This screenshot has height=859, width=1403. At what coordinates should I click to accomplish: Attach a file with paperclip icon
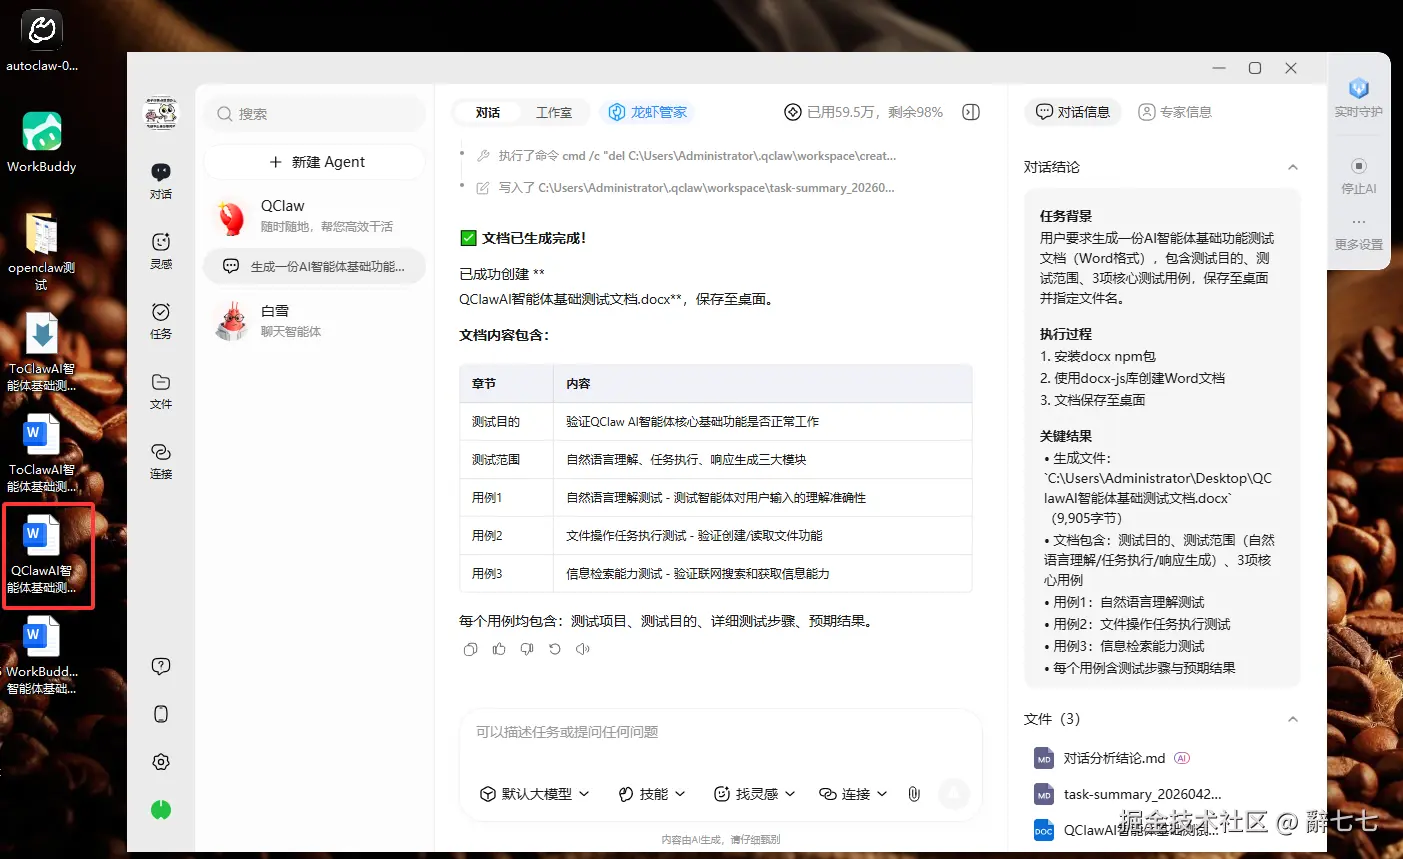click(x=914, y=794)
